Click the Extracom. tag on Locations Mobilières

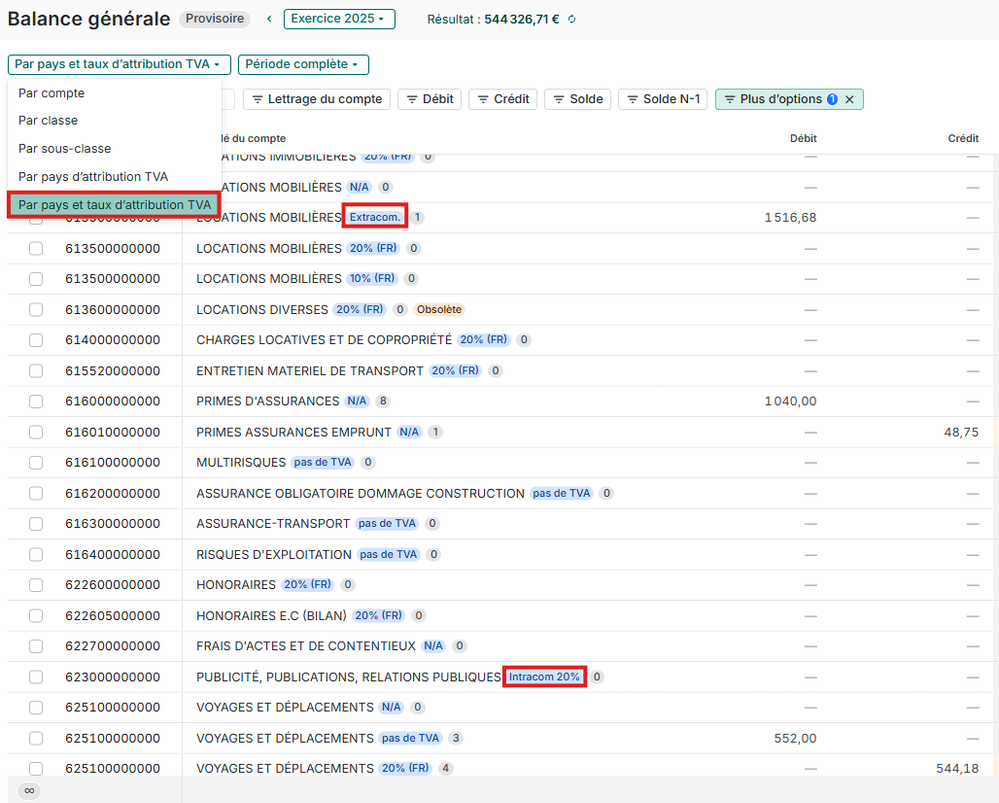click(x=374, y=217)
